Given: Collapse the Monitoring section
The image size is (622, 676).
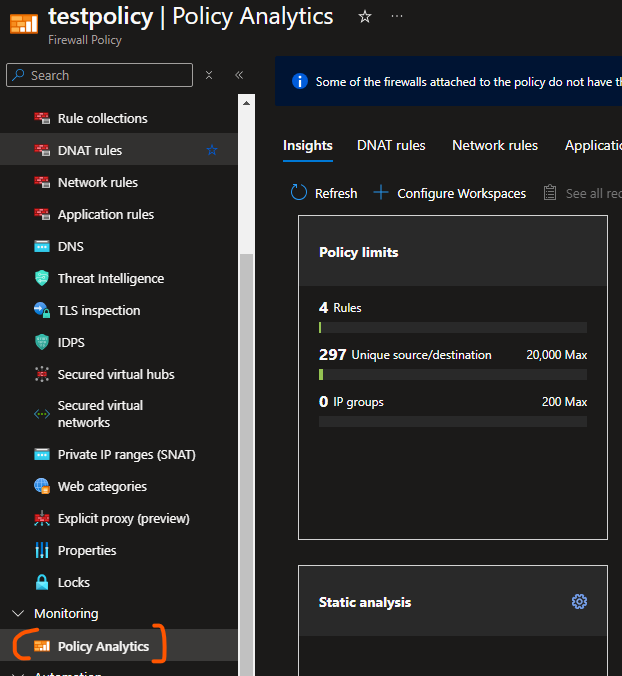Looking at the screenshot, I should point(18,613).
